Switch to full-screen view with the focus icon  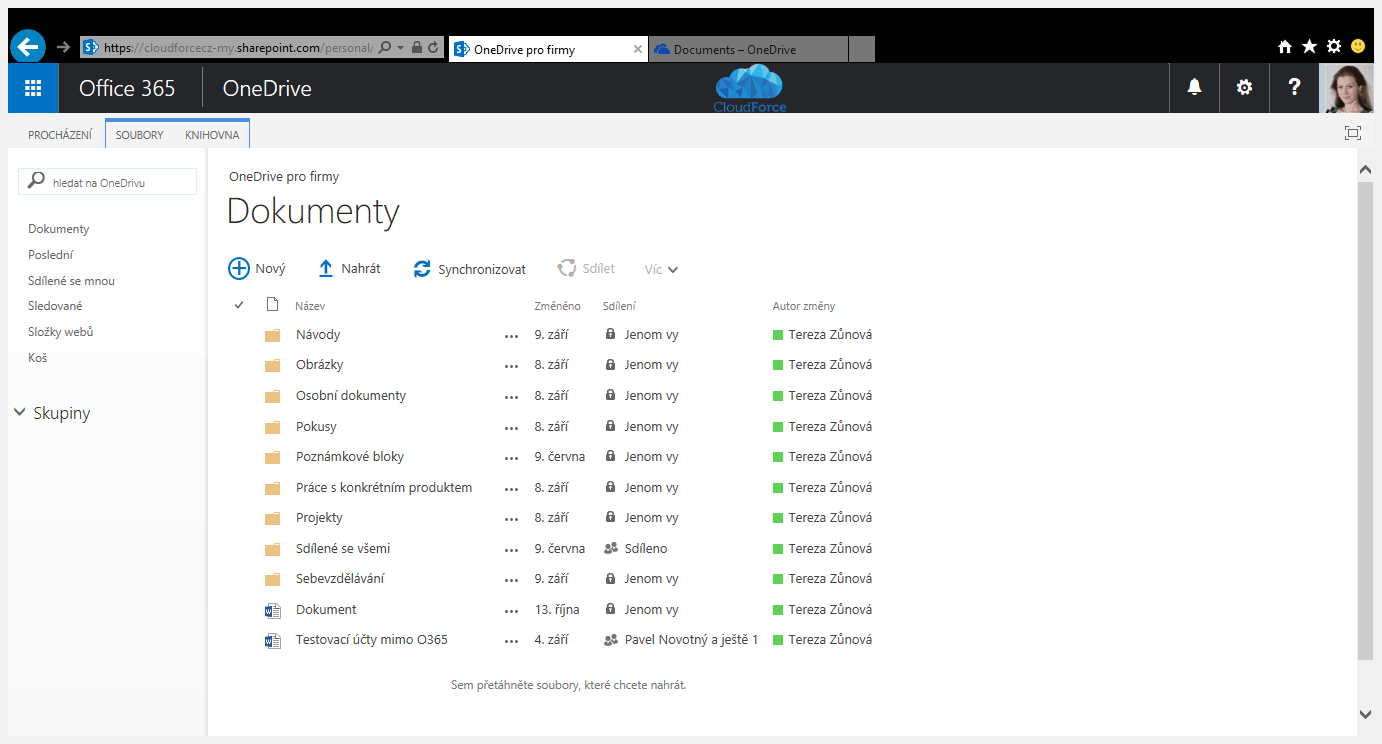point(1353,132)
